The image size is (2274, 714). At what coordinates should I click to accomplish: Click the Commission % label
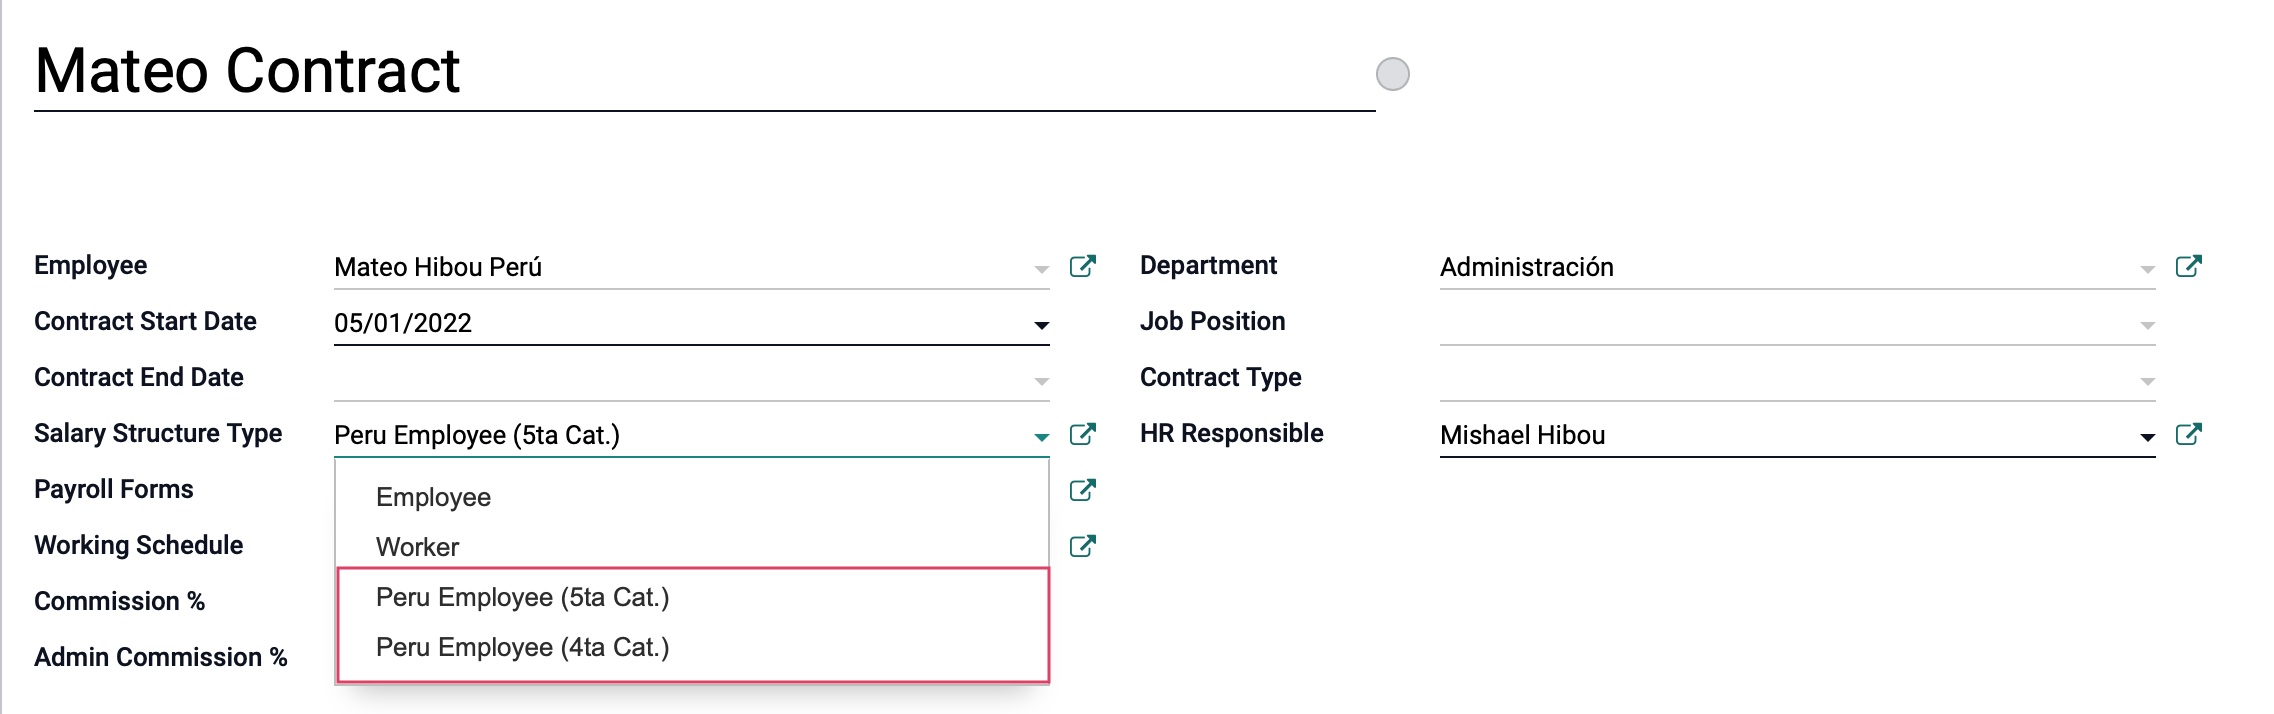tap(120, 601)
